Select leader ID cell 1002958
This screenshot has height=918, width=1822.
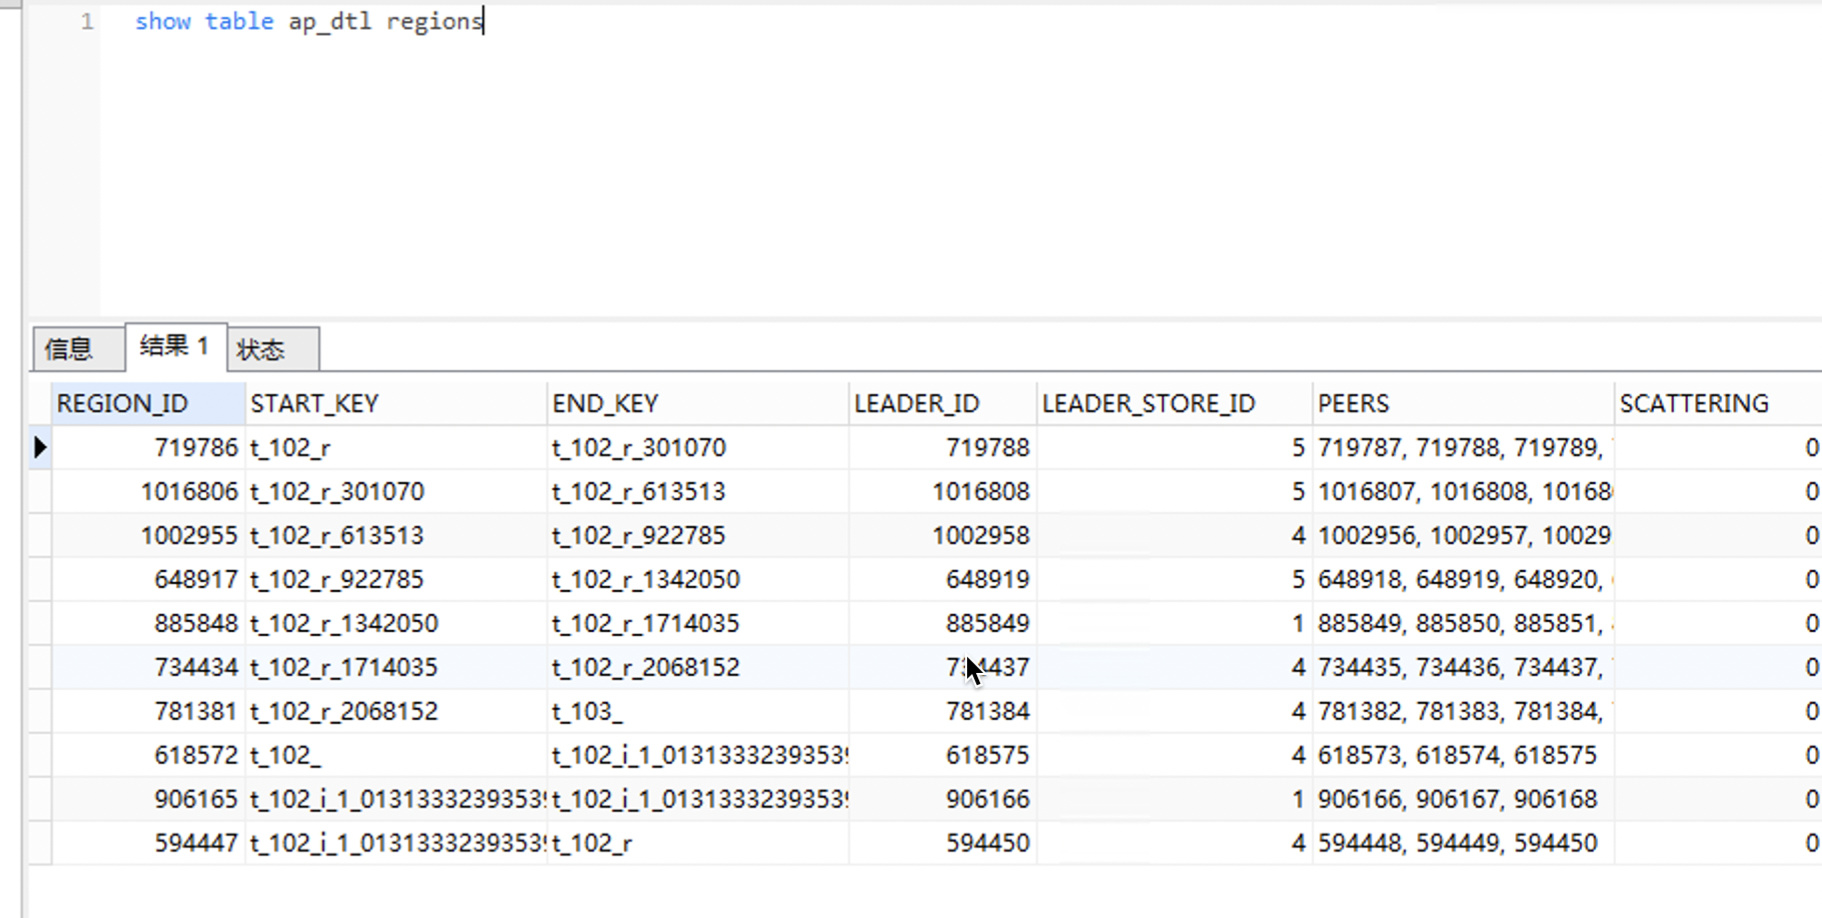click(x=980, y=536)
